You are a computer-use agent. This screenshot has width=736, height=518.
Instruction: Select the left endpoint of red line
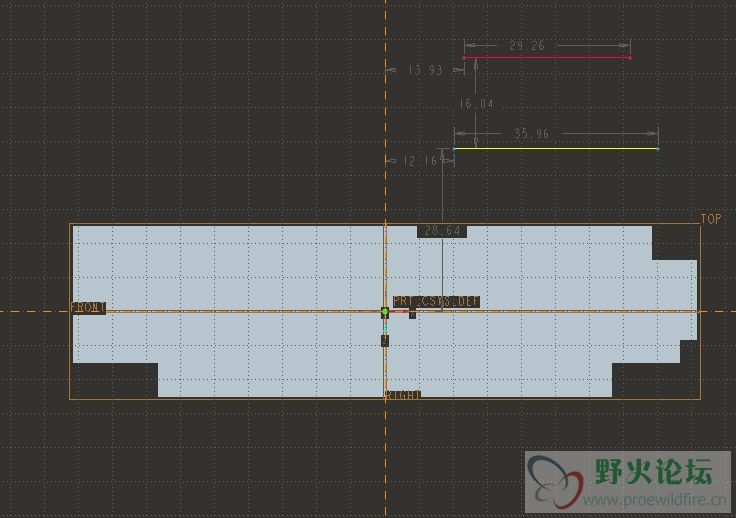click(464, 58)
